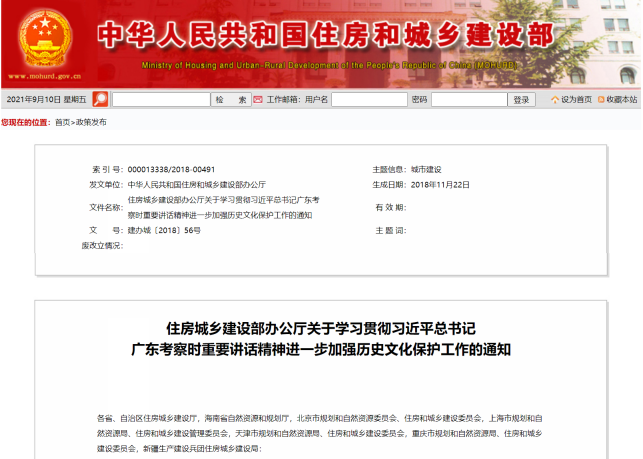Screen dimensions: 643x459
Task: Click the bold notice headline in article
Action: tap(321, 339)
